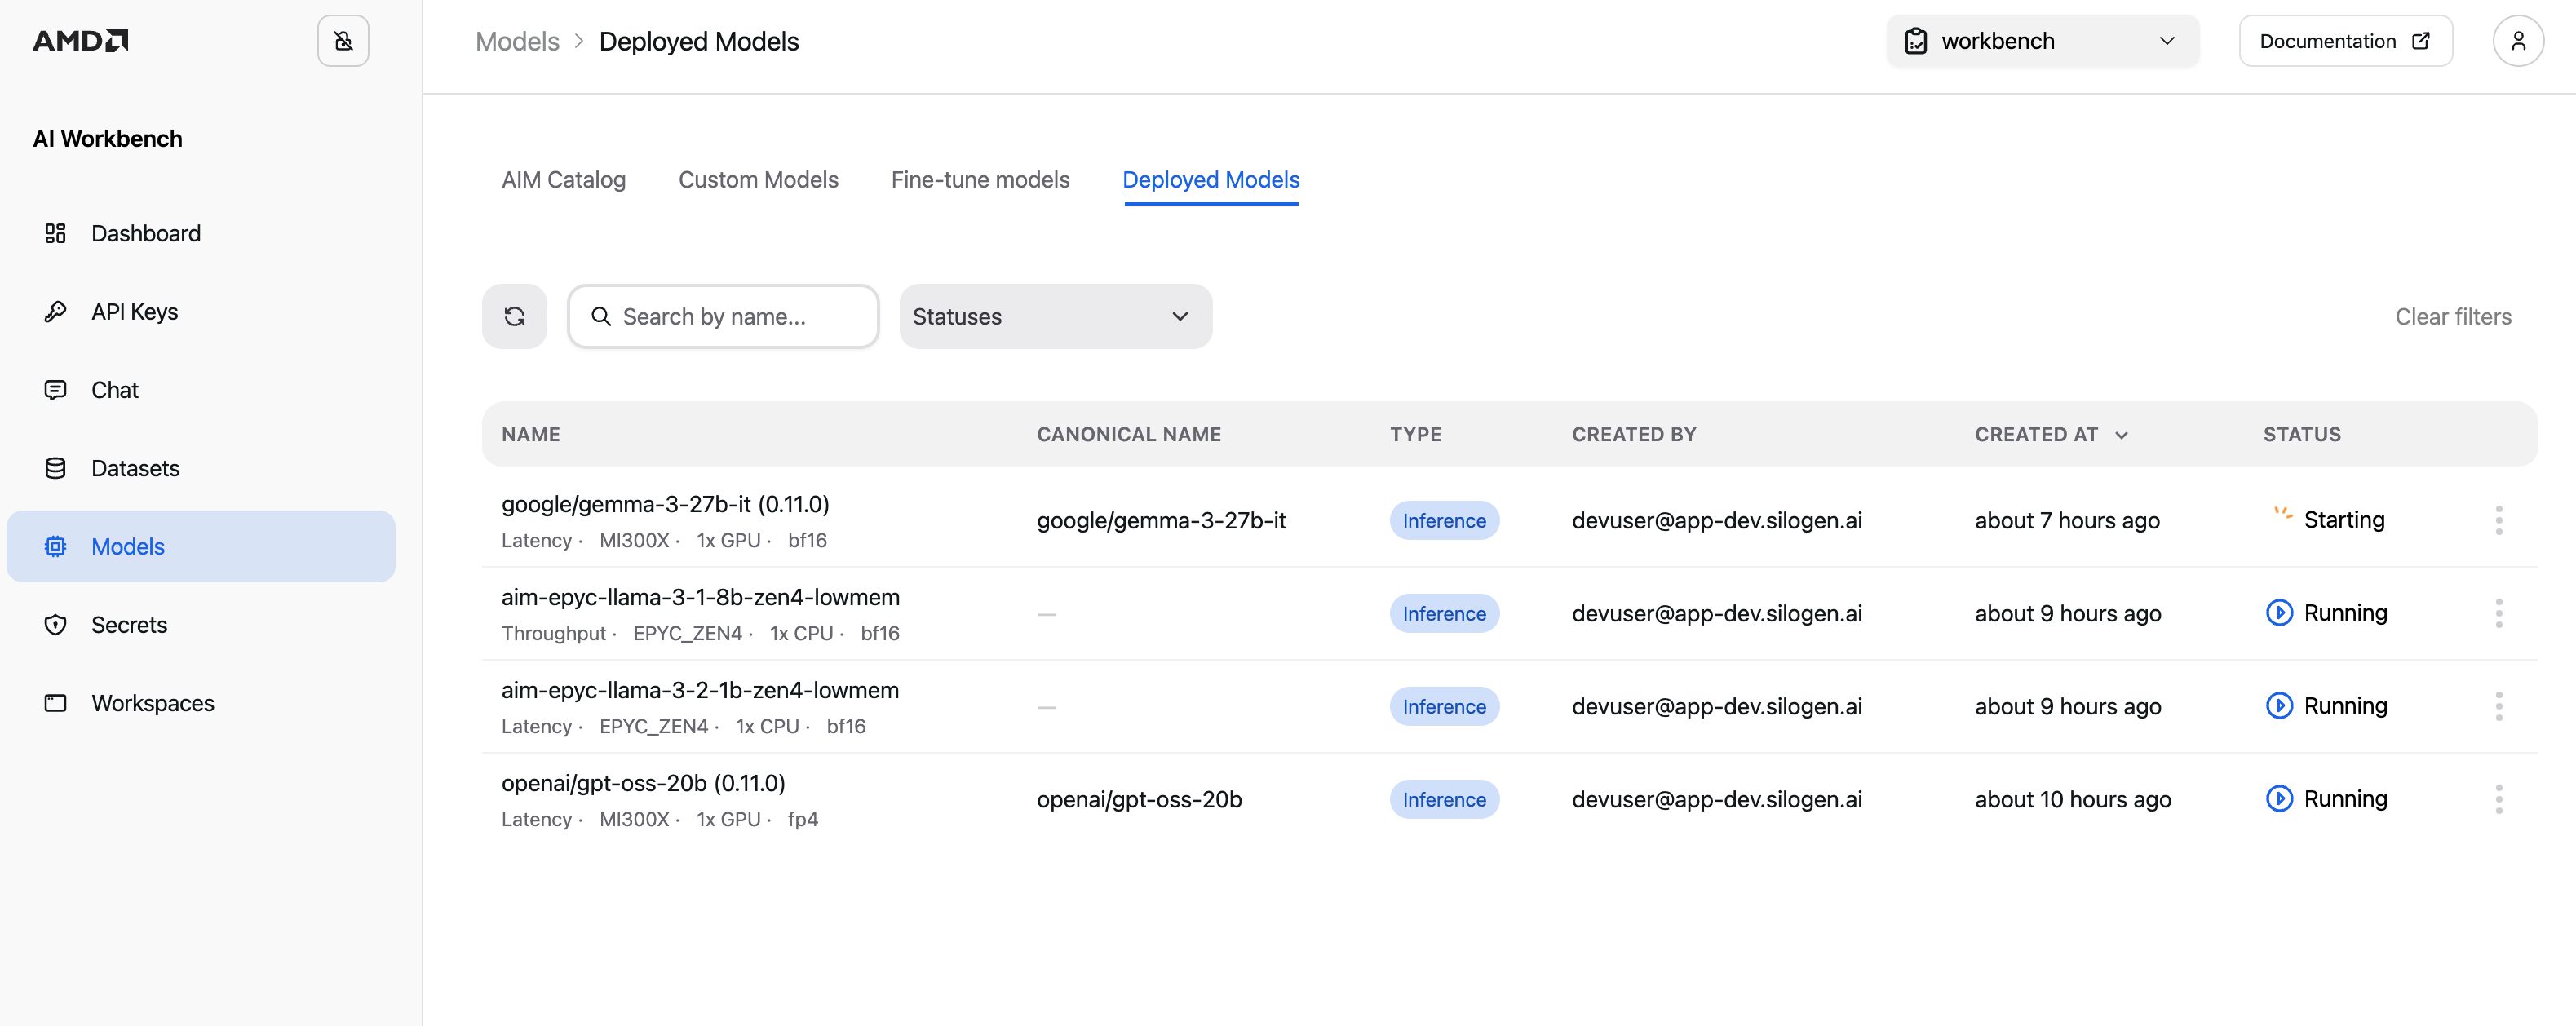Click Running play icon for llama-3-2-1b
2576x1026 pixels.
2279,706
